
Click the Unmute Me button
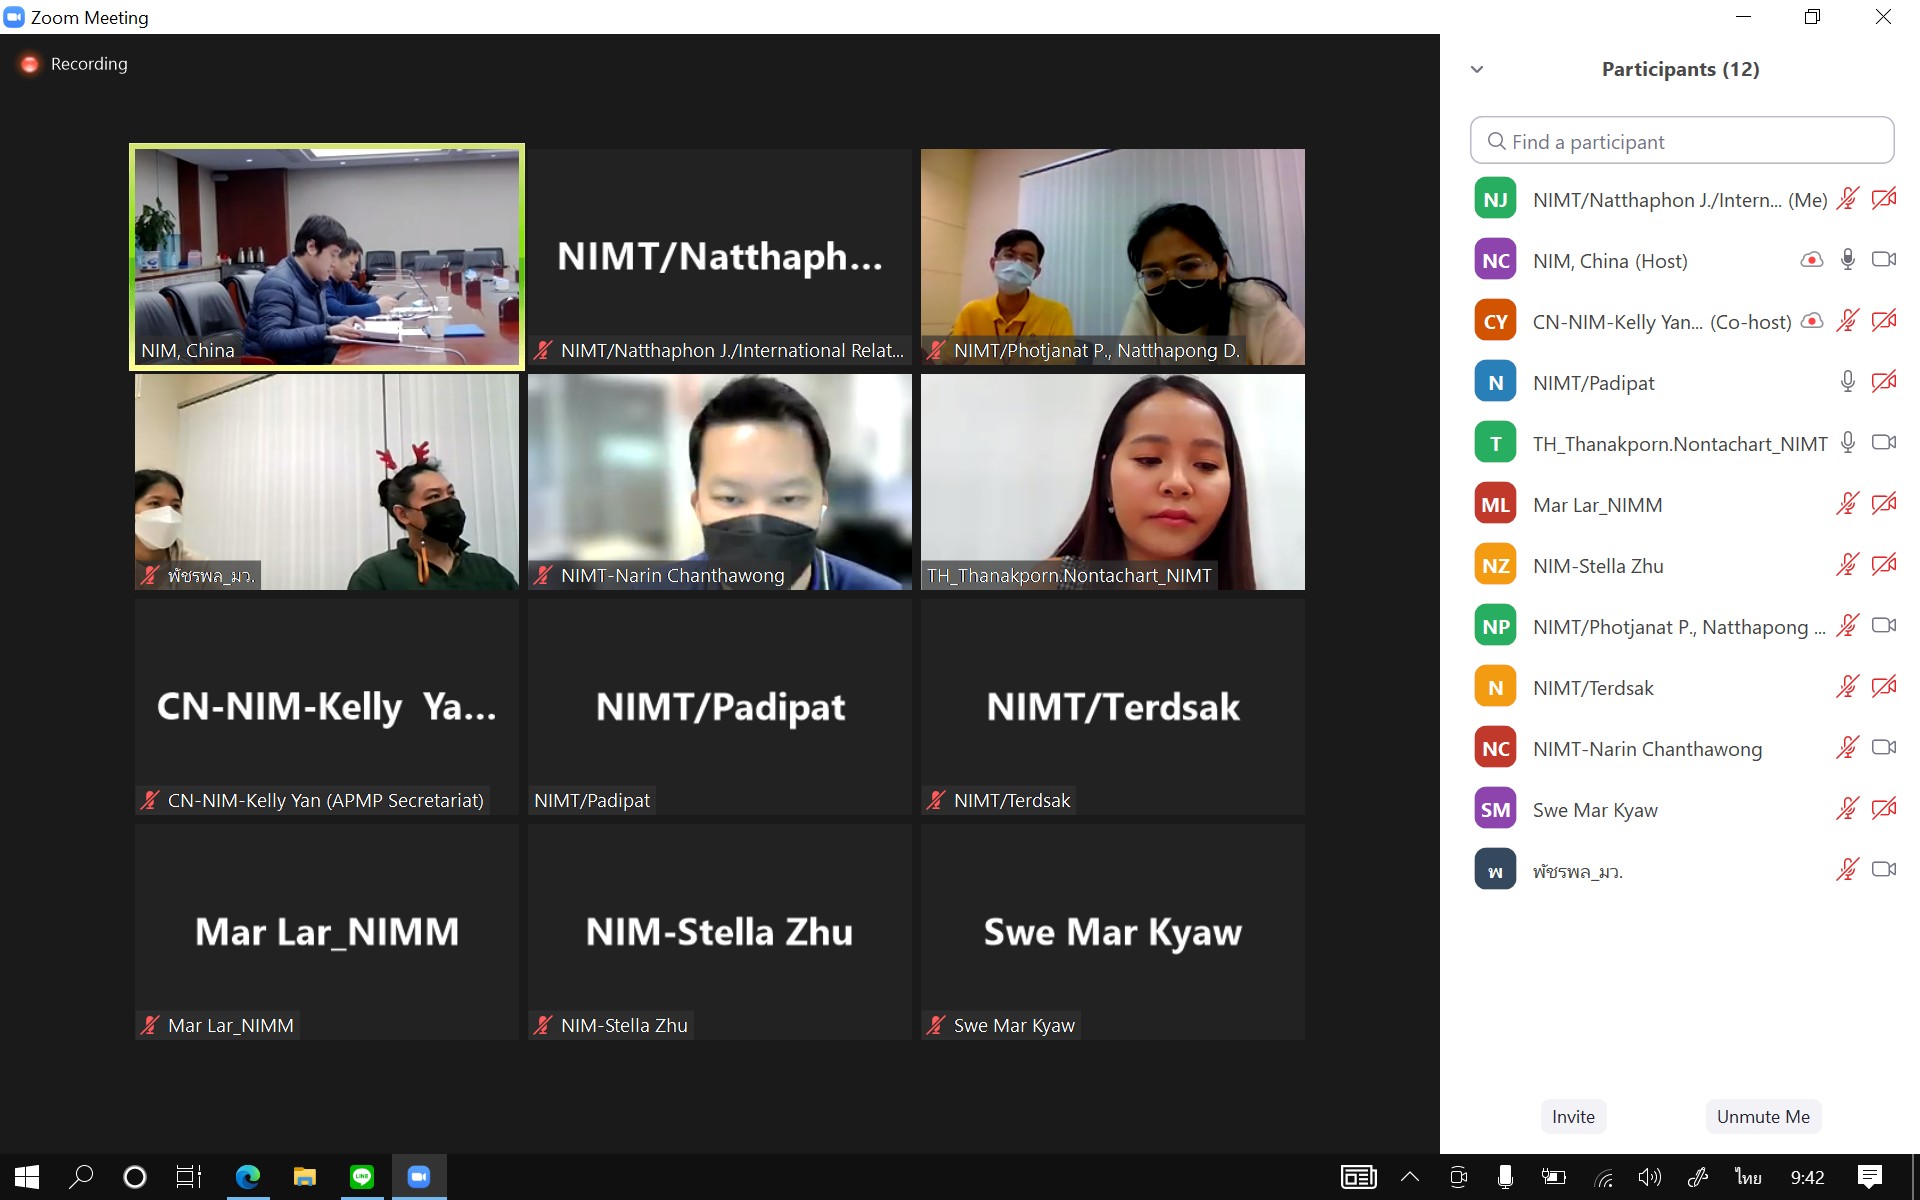(x=1762, y=1116)
